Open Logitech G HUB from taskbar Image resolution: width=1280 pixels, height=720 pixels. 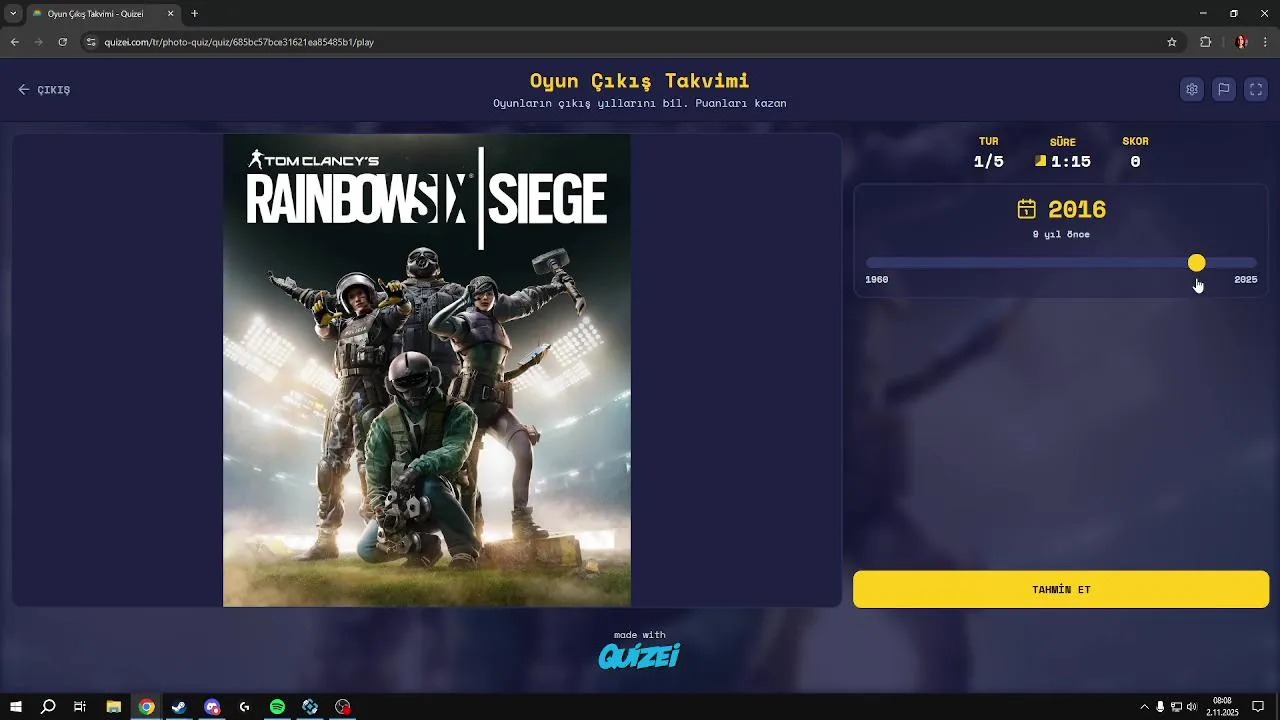(x=245, y=707)
